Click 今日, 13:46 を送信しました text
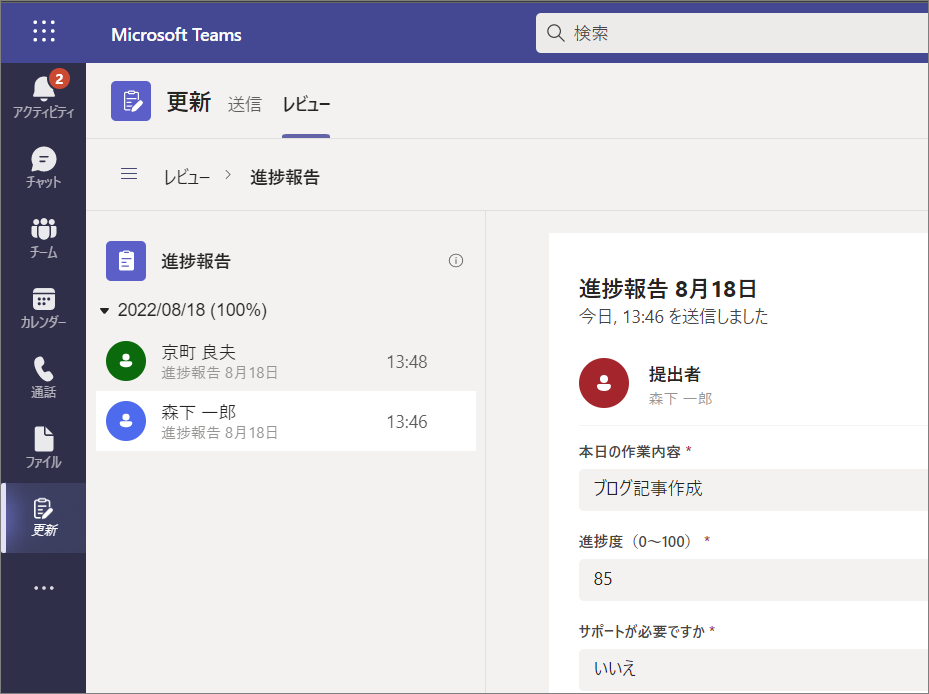The width and height of the screenshot is (929, 694). (673, 316)
